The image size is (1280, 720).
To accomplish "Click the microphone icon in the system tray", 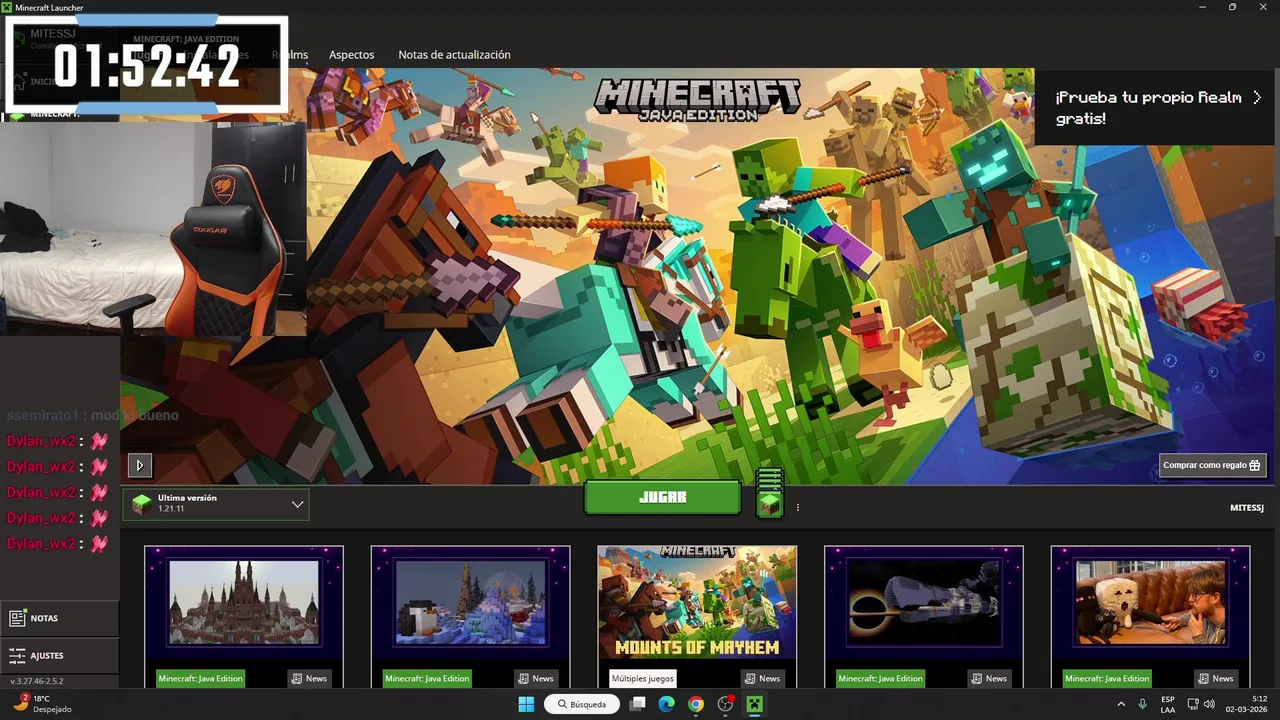I will pyautogui.click(x=1142, y=704).
